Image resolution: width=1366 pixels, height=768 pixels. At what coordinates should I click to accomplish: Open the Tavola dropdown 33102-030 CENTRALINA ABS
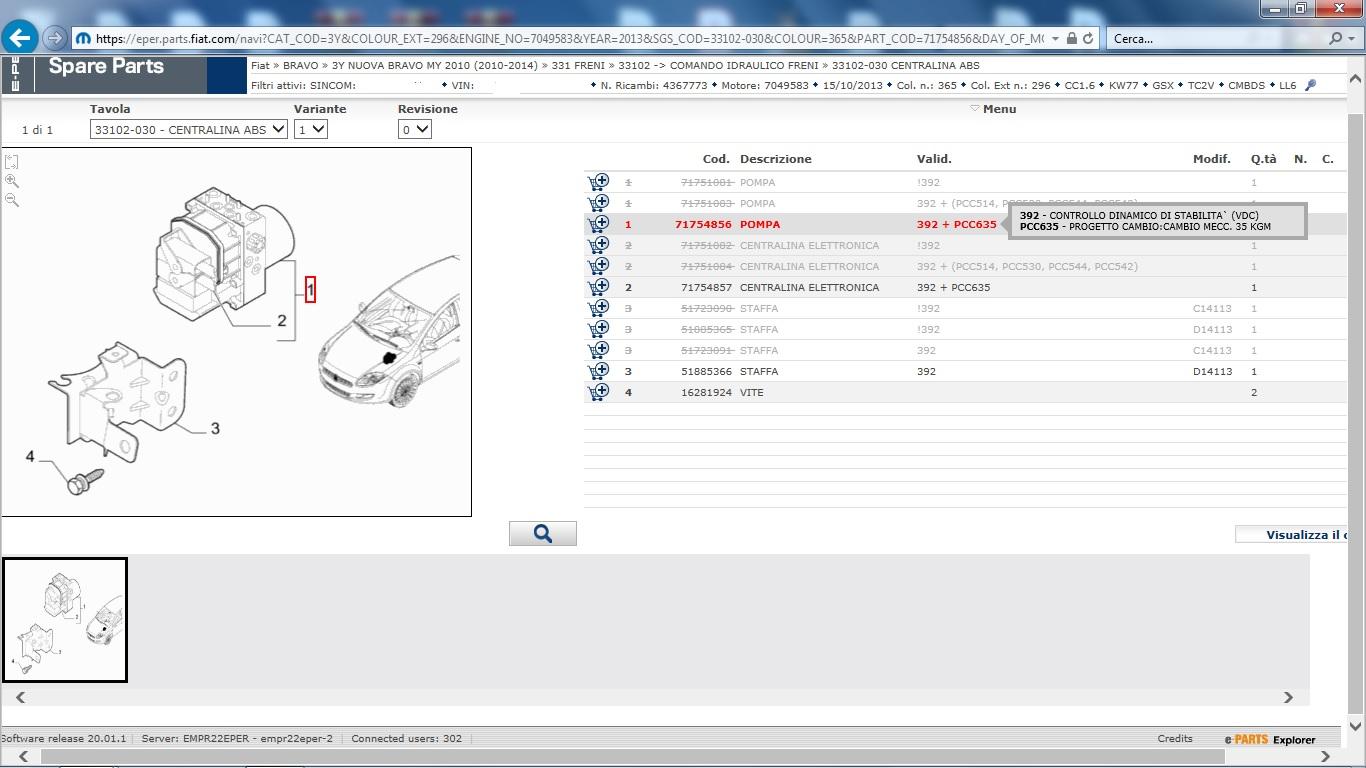[188, 129]
